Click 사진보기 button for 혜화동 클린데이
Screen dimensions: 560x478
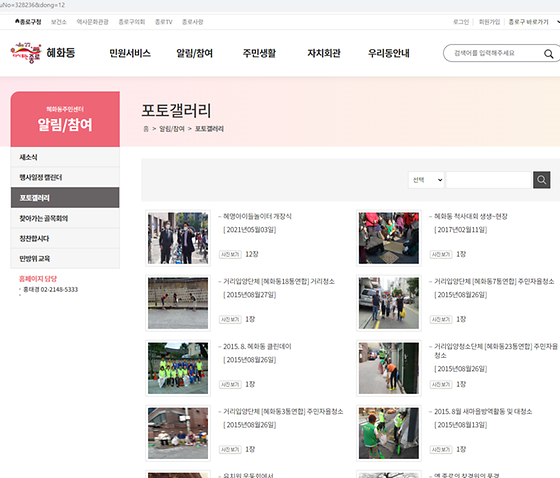coord(230,384)
